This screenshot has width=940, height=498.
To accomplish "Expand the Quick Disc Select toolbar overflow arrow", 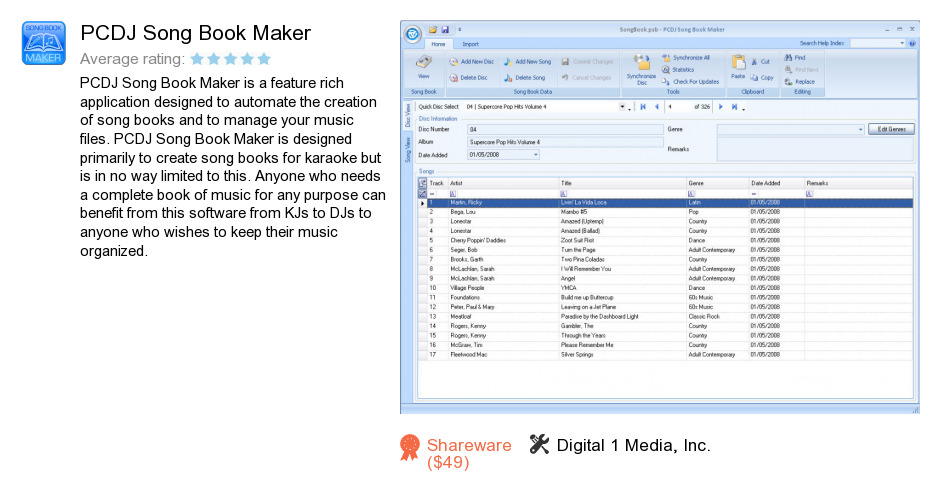I will click(x=630, y=108).
